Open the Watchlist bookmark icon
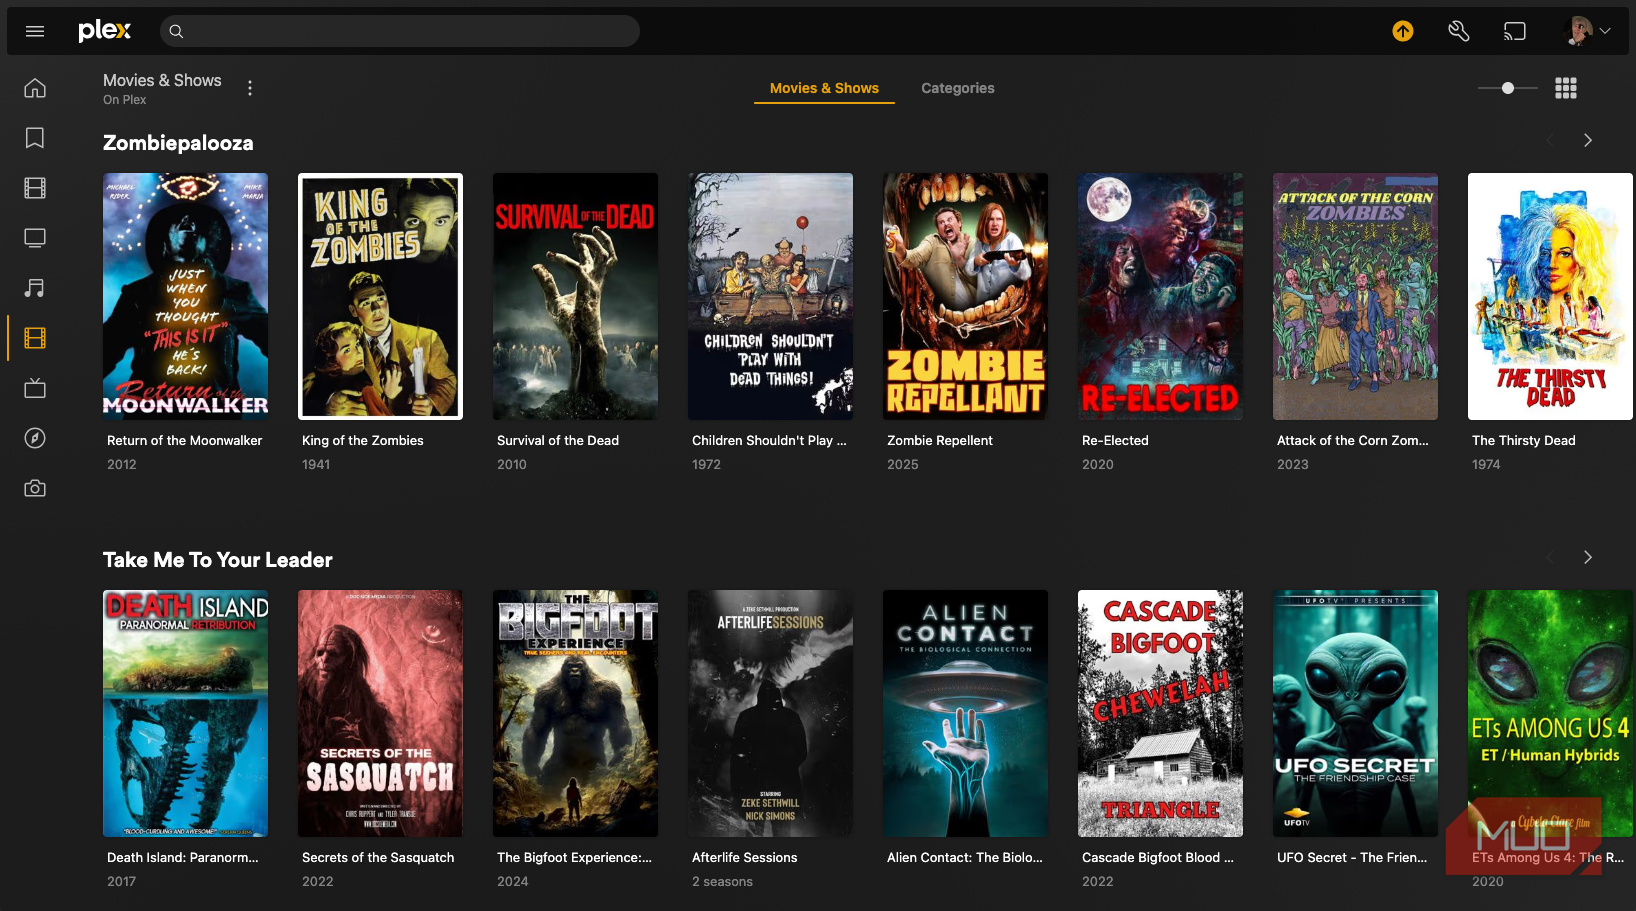Screen dimensions: 1636x911 [35, 138]
